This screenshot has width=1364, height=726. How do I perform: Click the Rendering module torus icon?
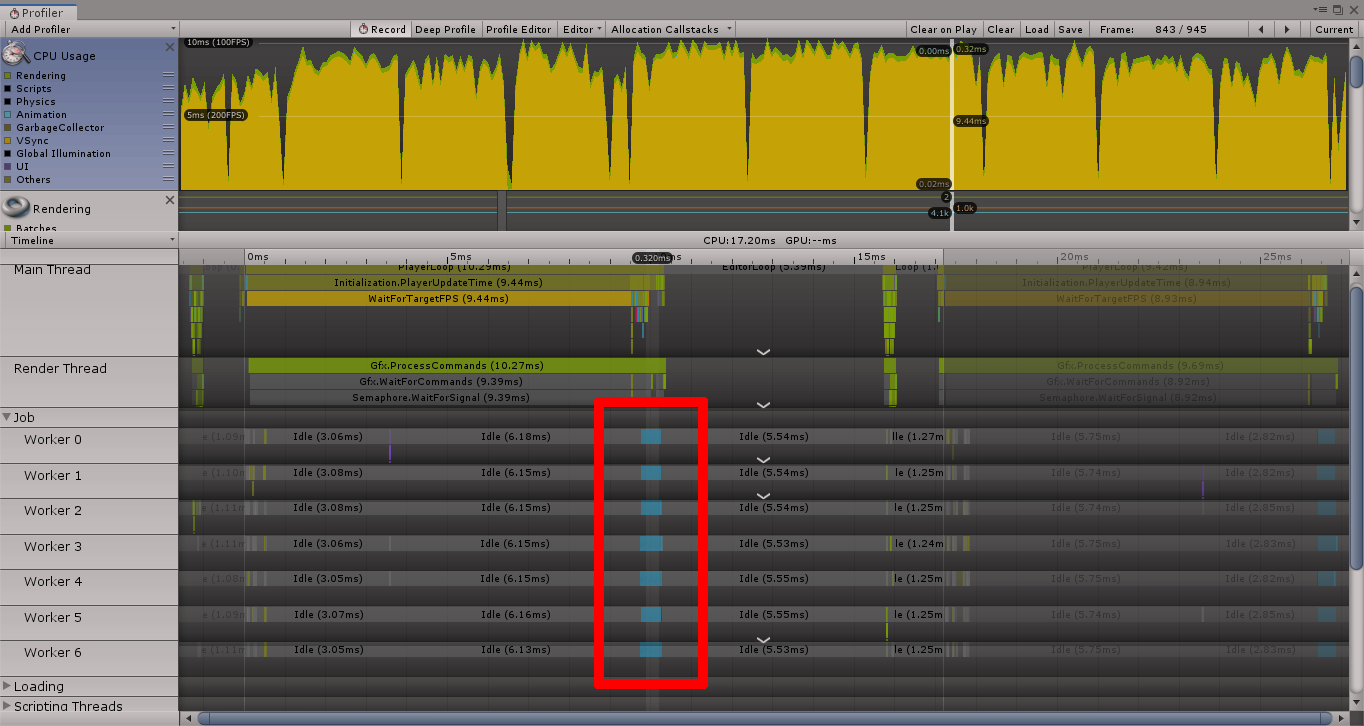click(15, 208)
